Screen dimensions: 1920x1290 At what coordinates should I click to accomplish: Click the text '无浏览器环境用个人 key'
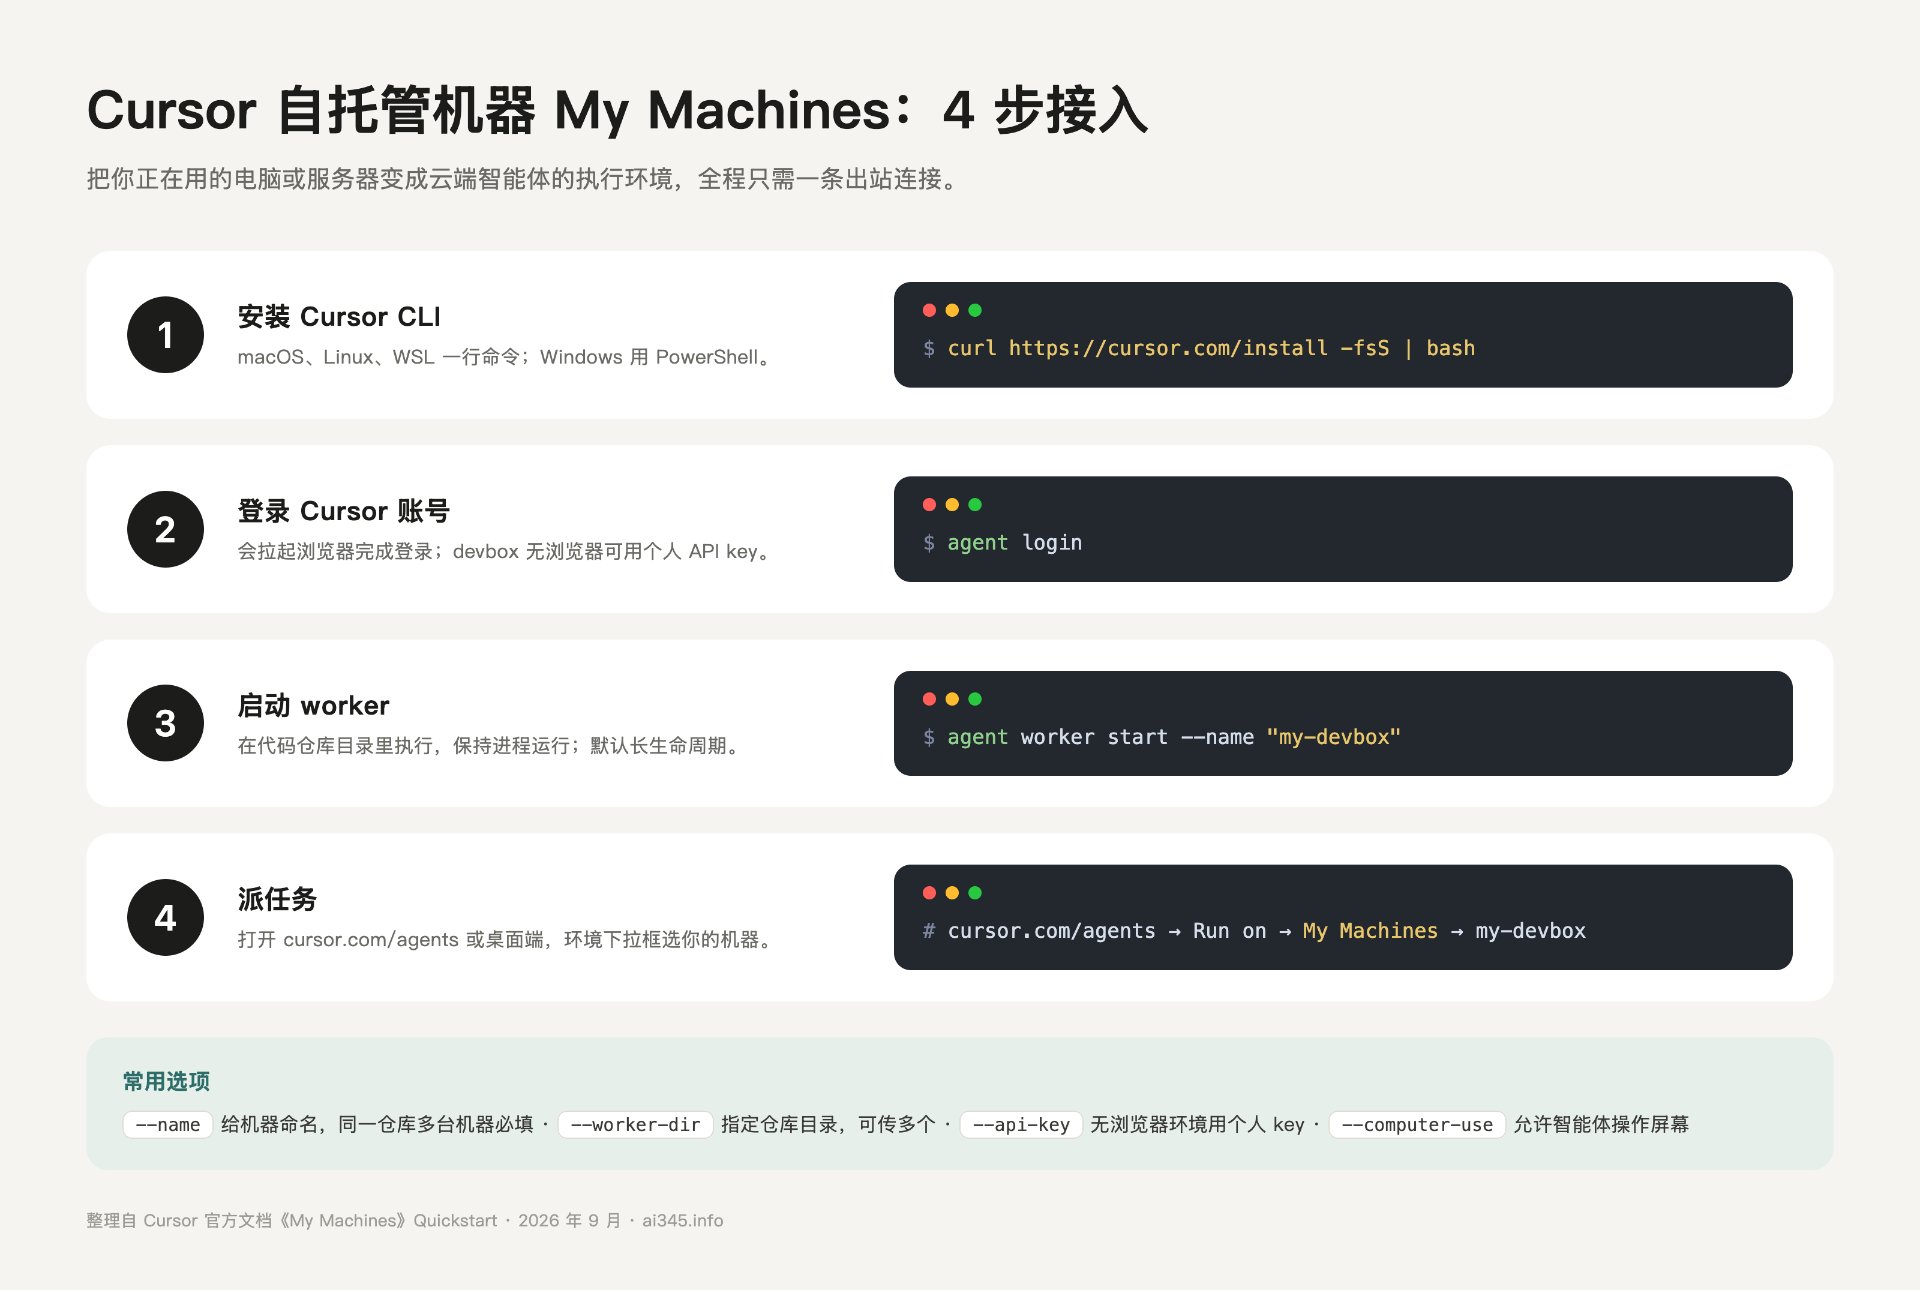(1197, 1124)
